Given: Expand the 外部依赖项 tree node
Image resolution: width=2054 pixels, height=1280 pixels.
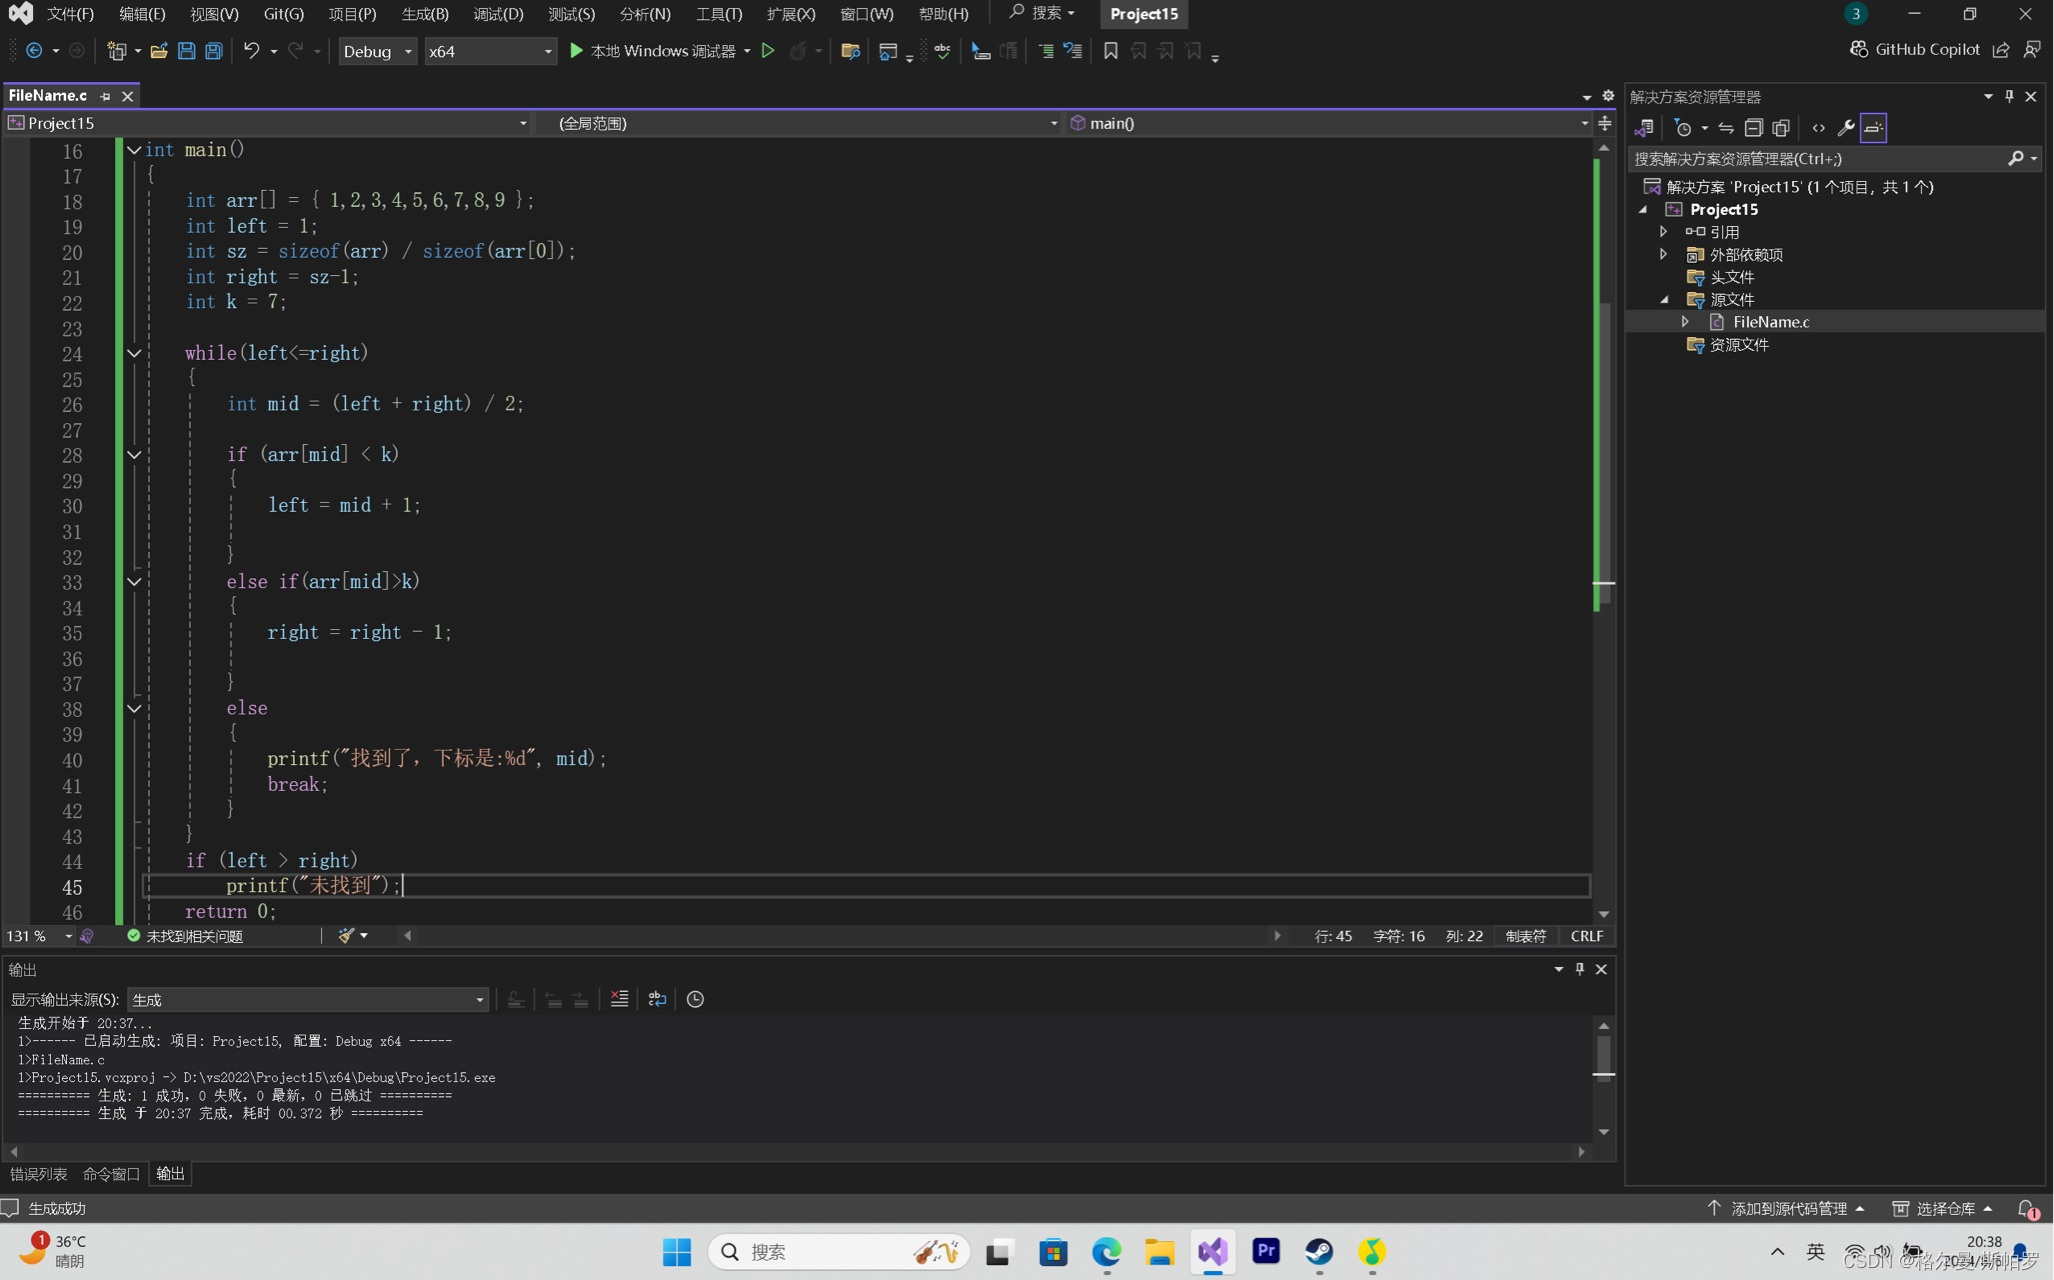Looking at the screenshot, I should tap(1664, 254).
